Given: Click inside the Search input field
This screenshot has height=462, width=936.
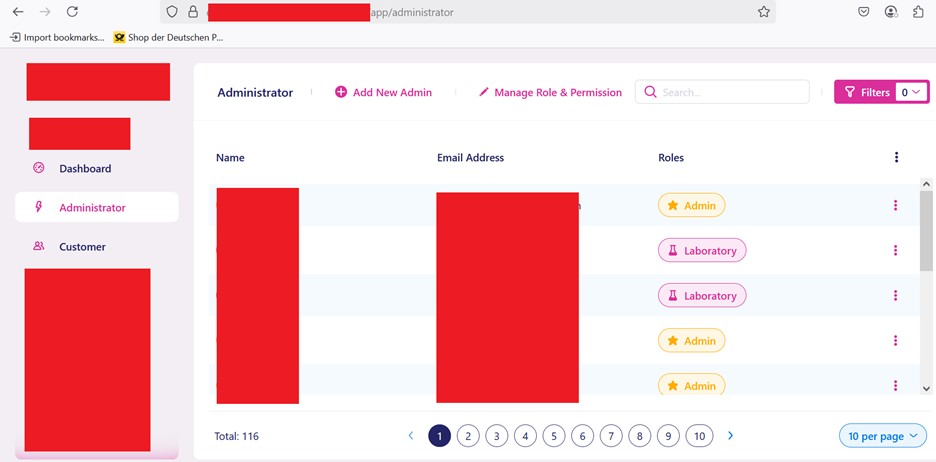Looking at the screenshot, I should point(730,92).
